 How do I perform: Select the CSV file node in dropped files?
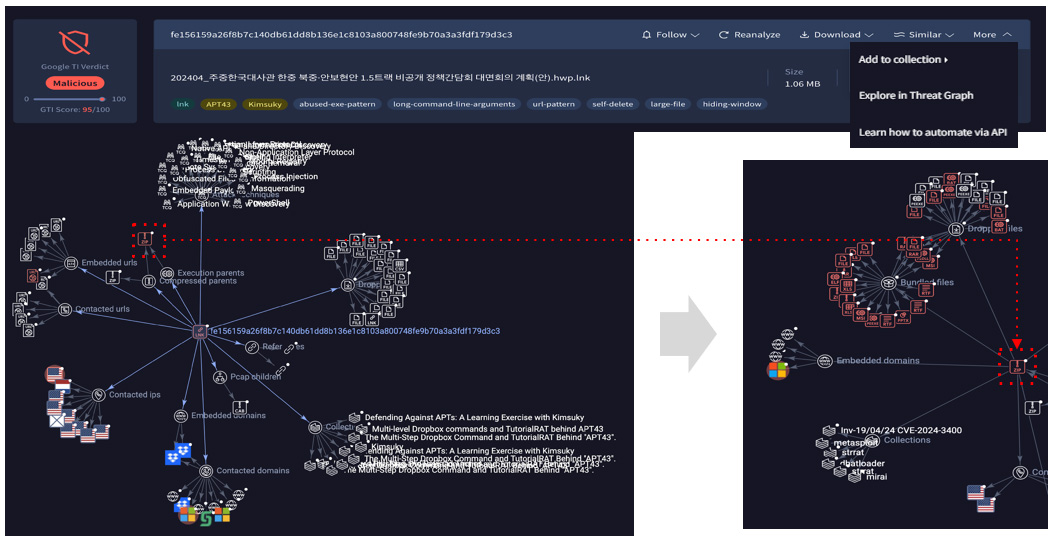(399, 266)
